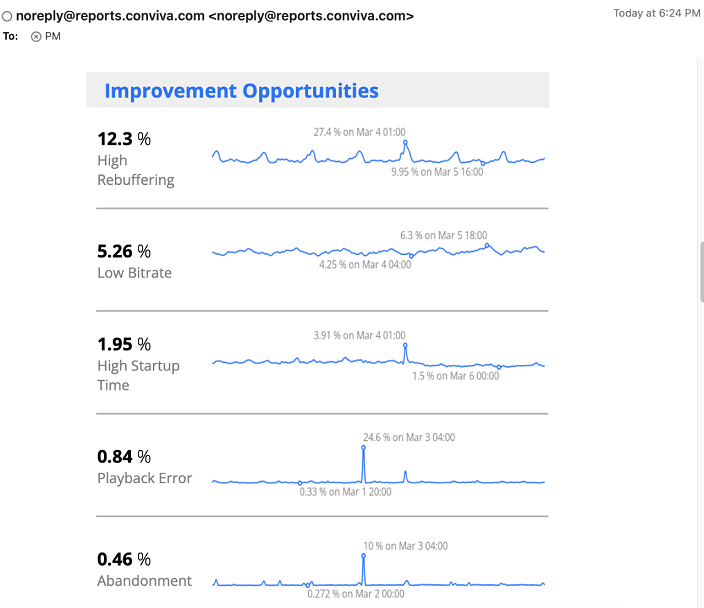Click the PM recipient name
The width and height of the screenshot is (704, 608).
(x=53, y=36)
